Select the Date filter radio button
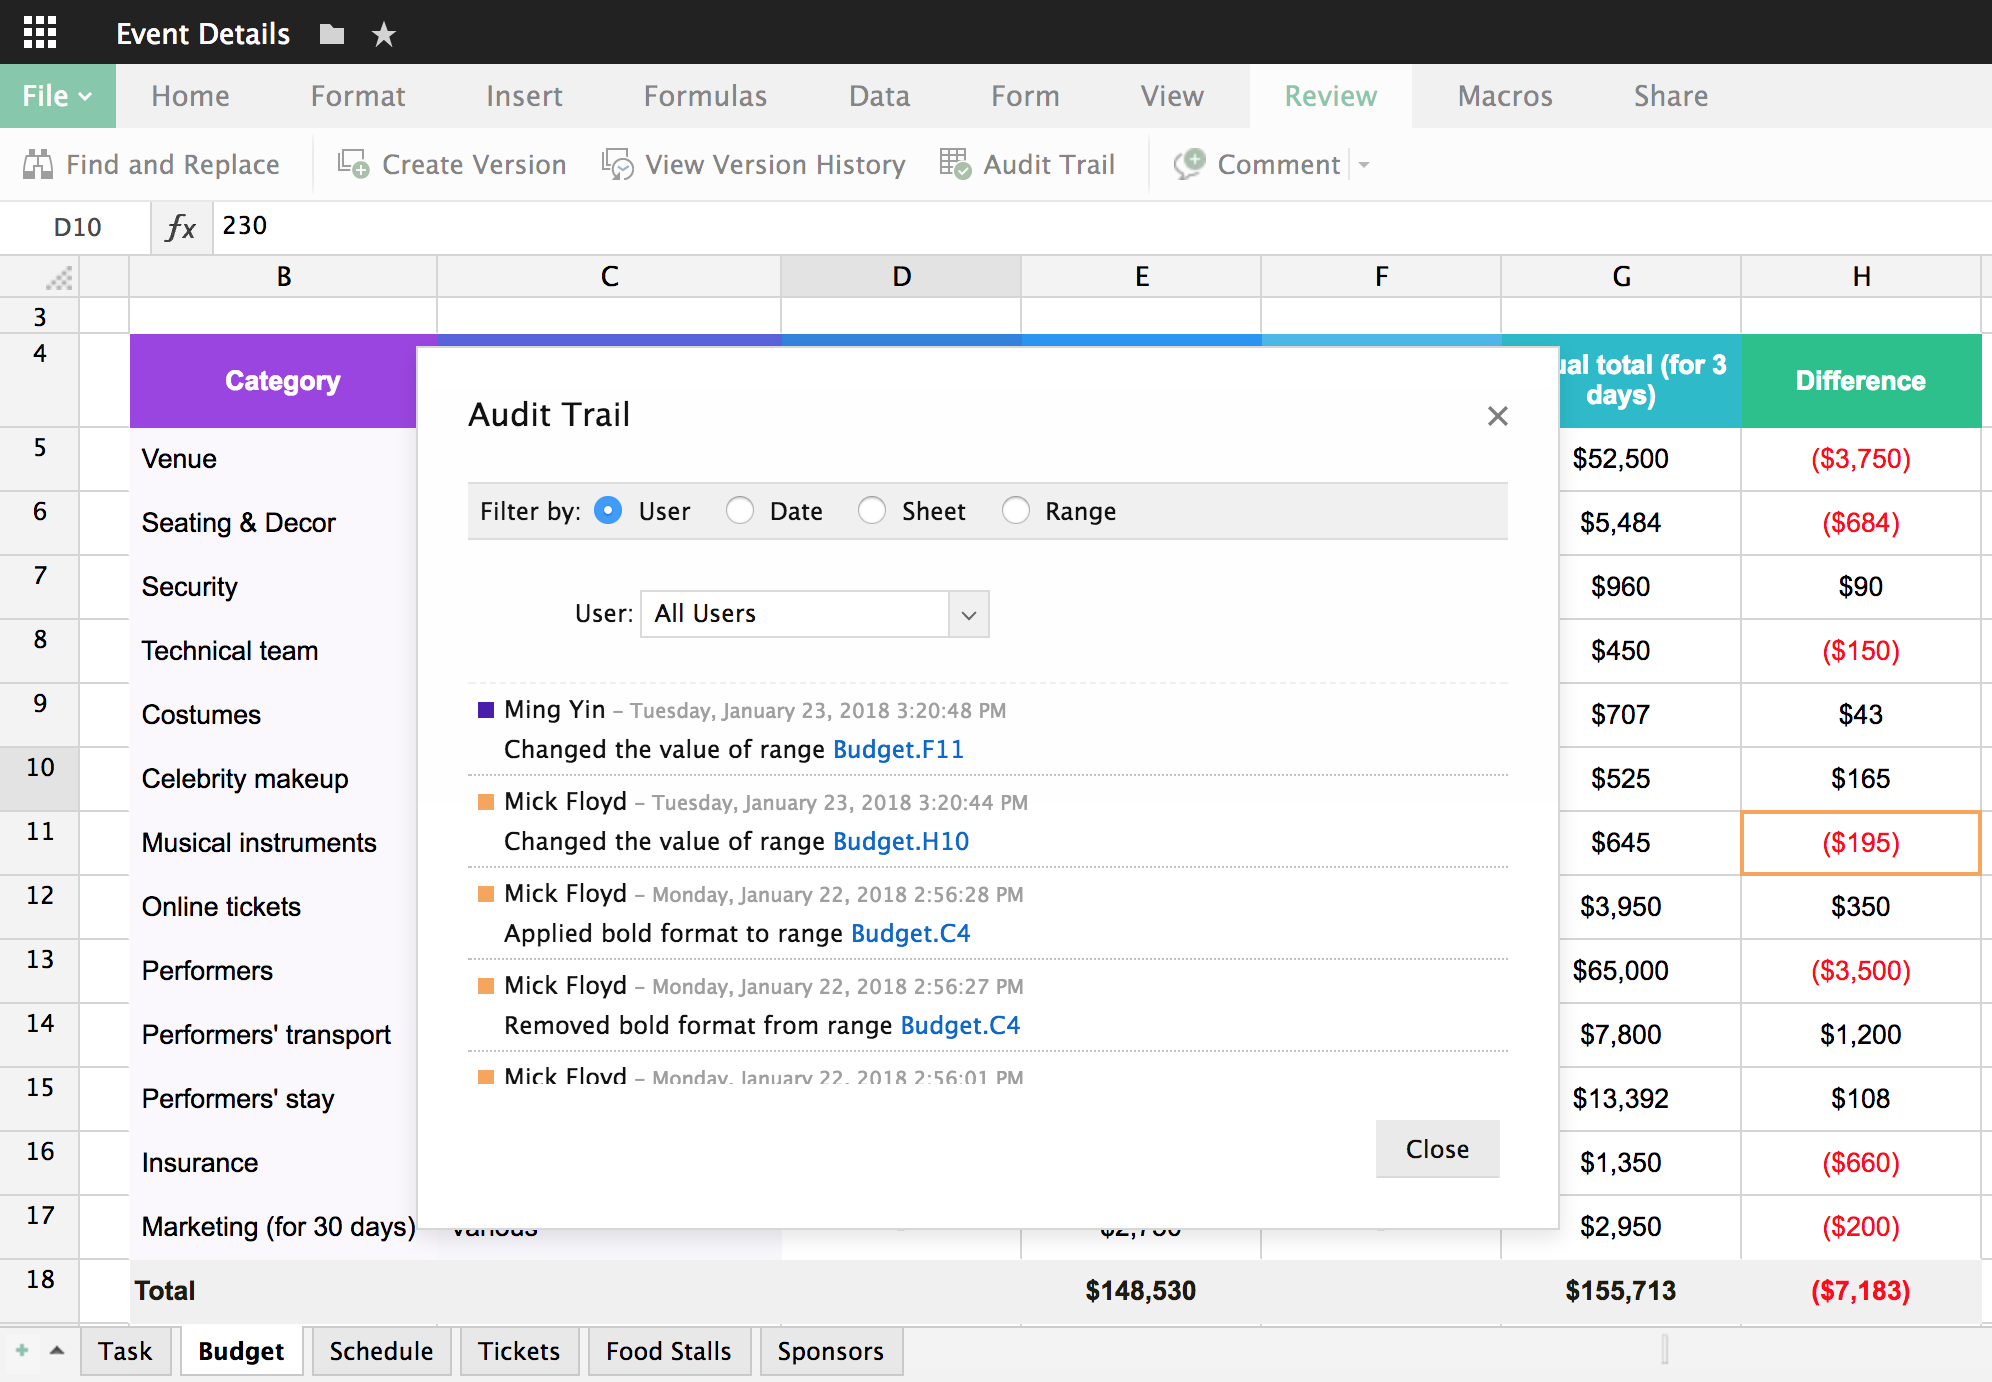Screen dimensions: 1992x1382 coord(740,511)
